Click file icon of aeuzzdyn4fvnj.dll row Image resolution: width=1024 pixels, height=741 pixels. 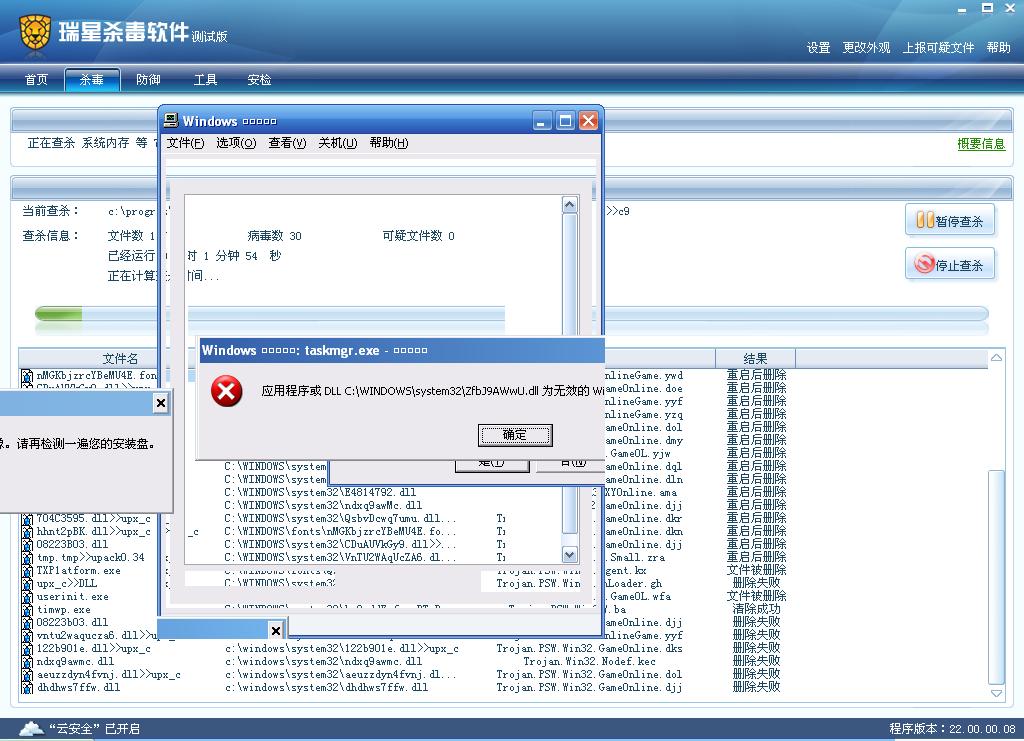tap(27, 676)
